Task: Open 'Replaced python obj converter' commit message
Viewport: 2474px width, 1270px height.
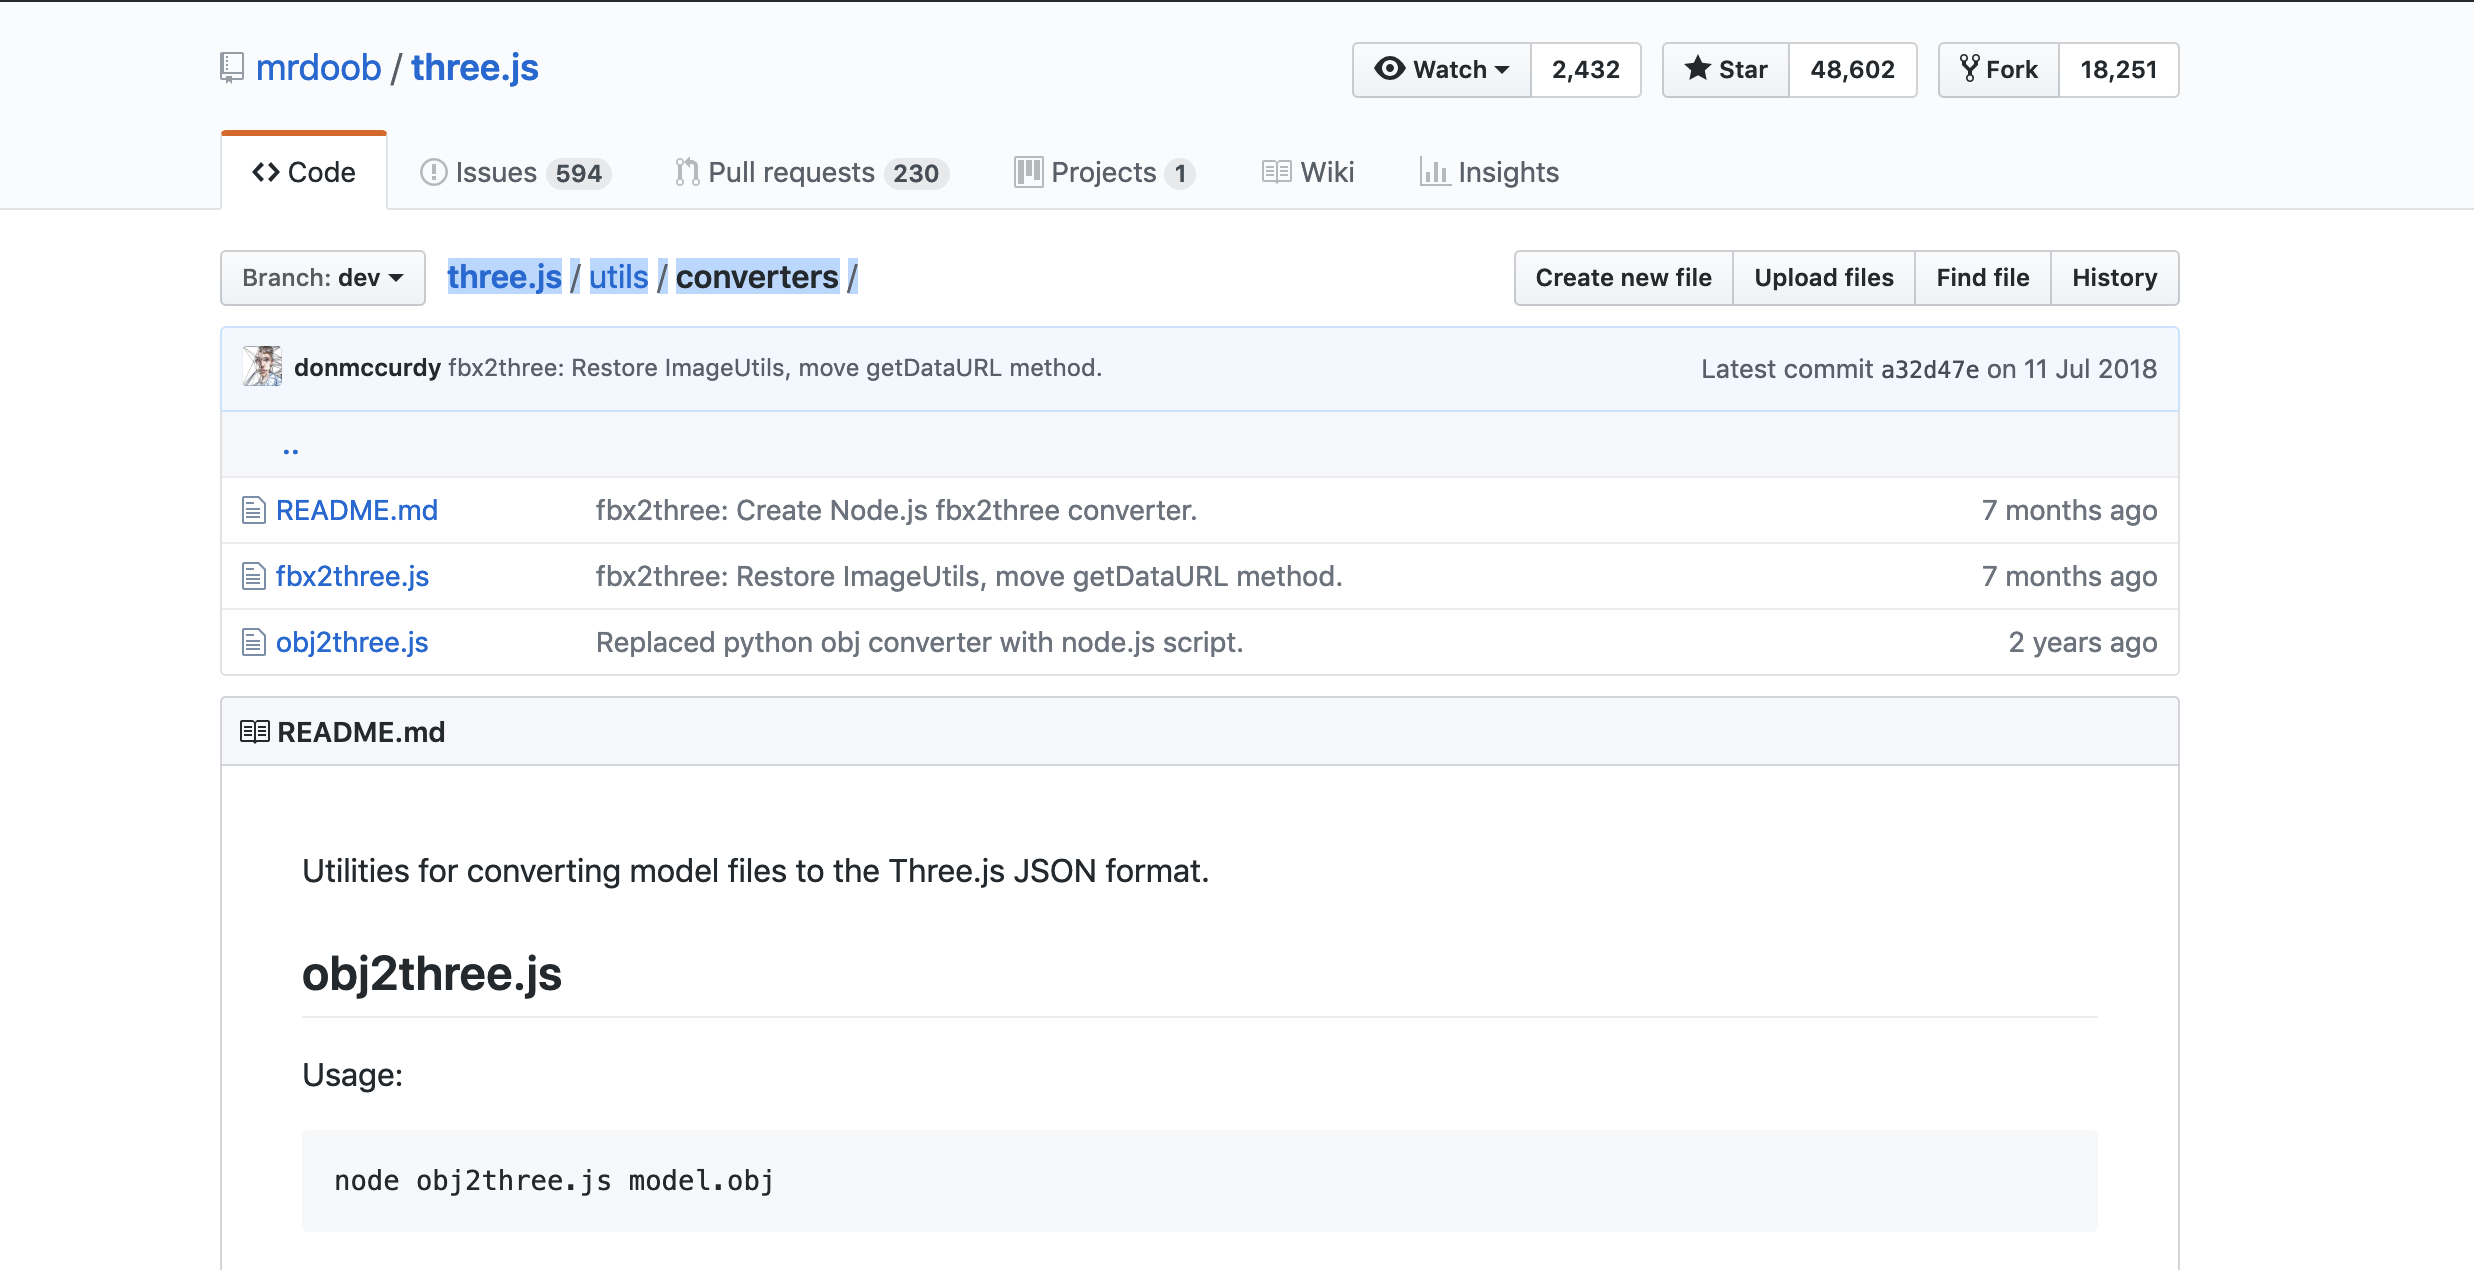Action: click(919, 642)
